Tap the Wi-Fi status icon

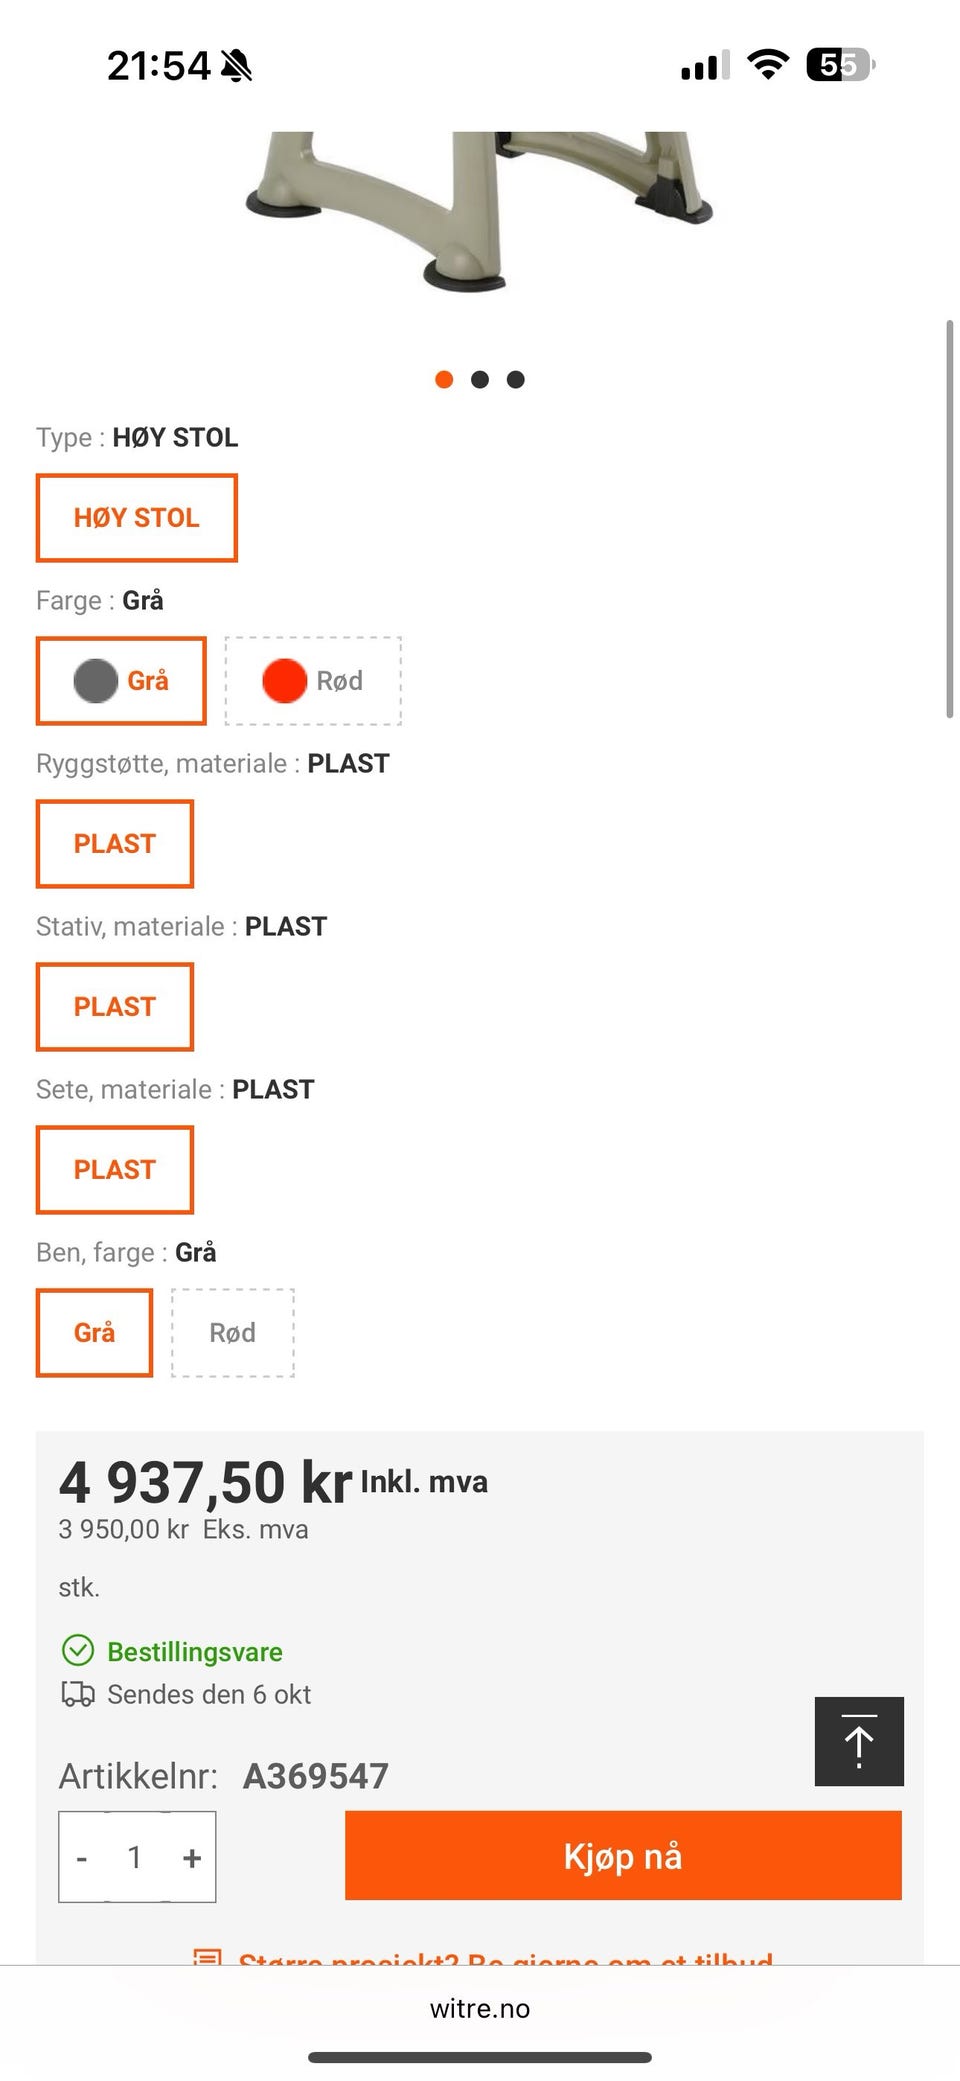pyautogui.click(x=768, y=65)
